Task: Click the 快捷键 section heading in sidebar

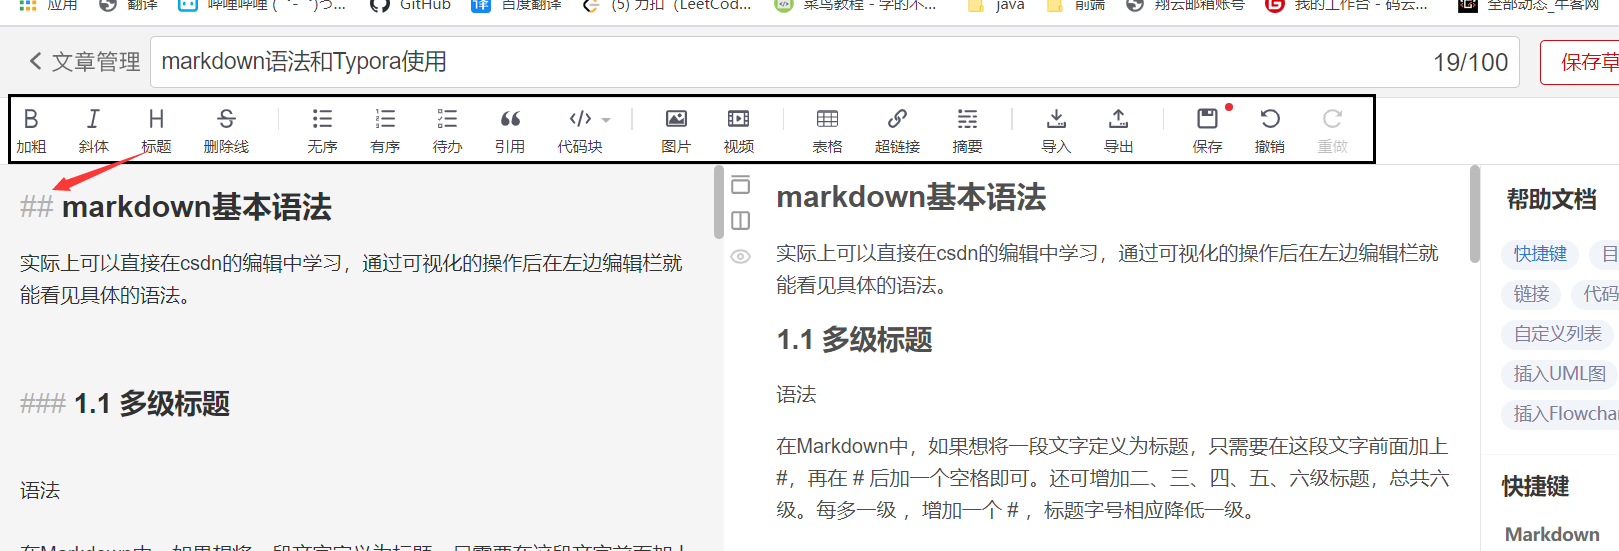Action: point(1535,487)
